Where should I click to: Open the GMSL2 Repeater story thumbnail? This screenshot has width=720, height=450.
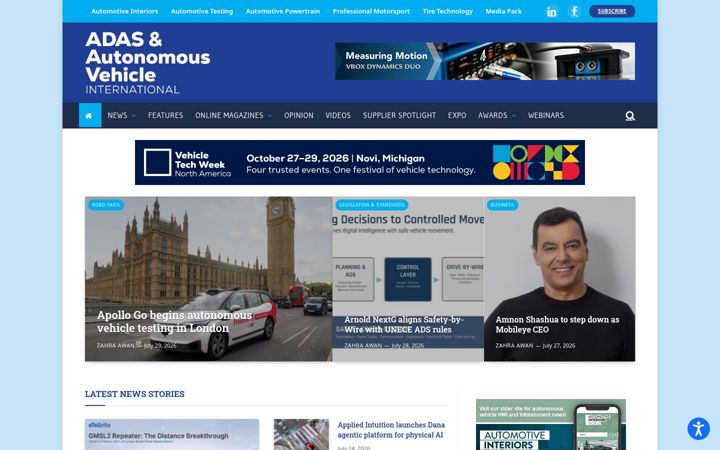coord(172,434)
